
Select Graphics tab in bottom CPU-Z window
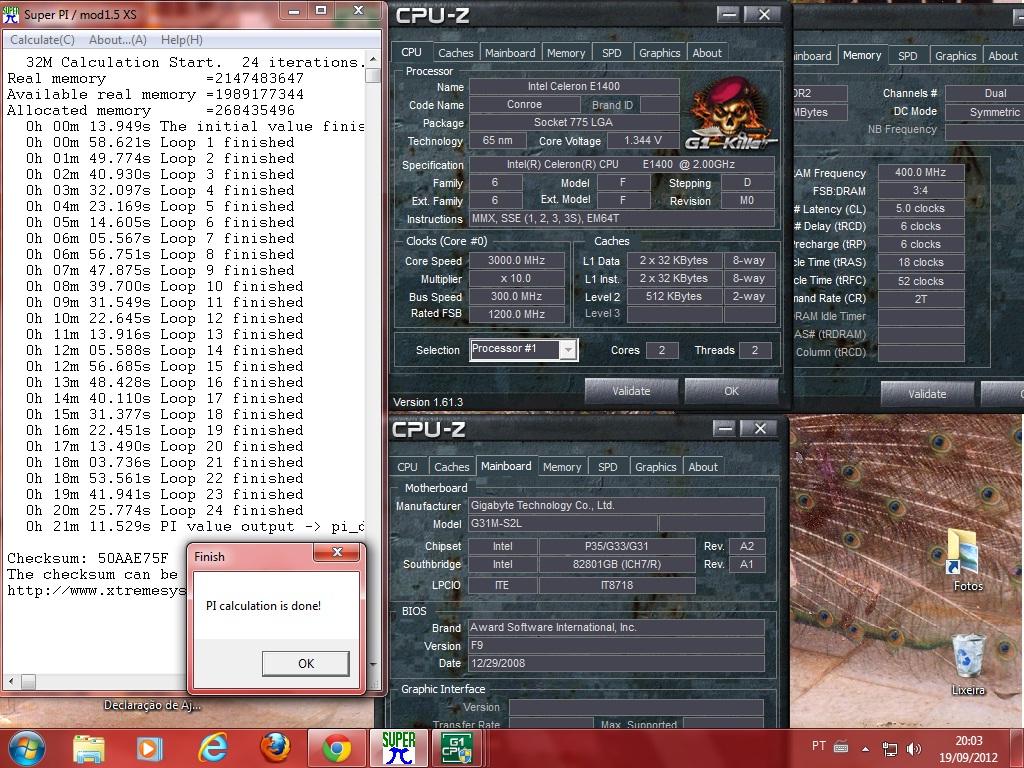[x=656, y=467]
